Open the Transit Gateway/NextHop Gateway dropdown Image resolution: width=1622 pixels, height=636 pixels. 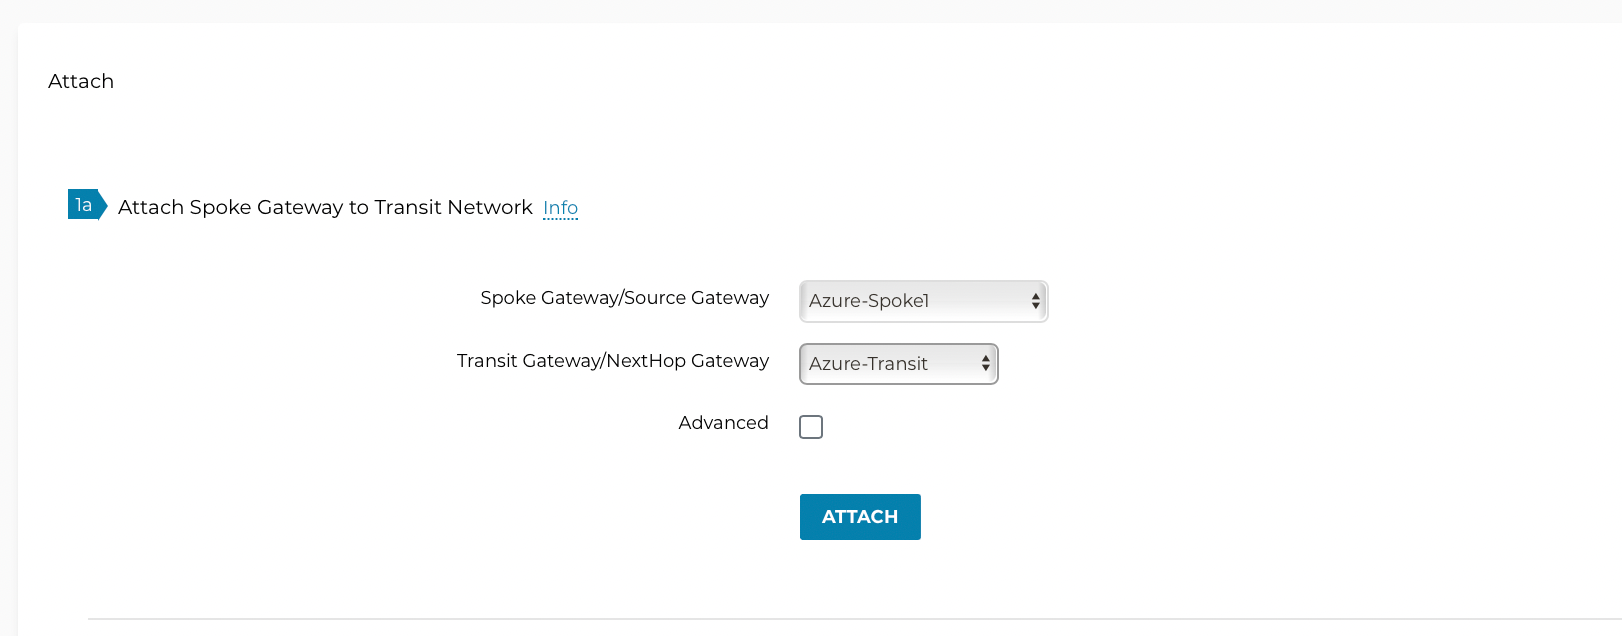coord(897,364)
